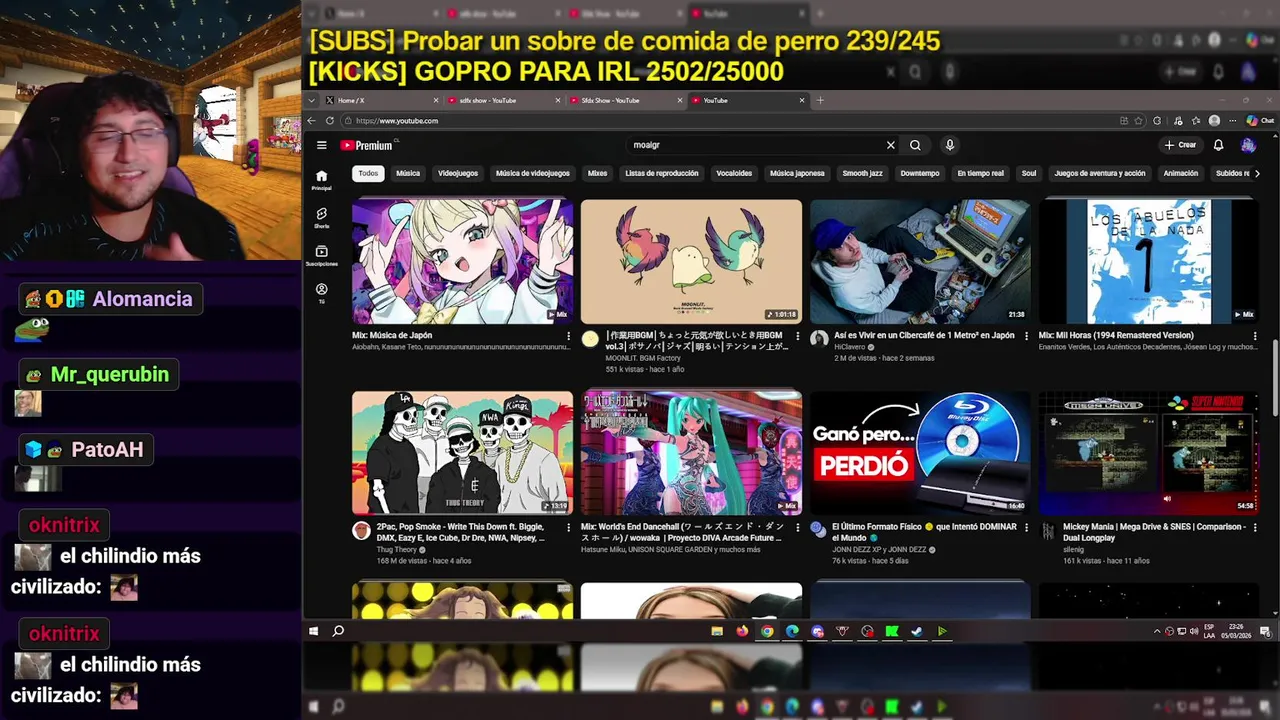1280x720 pixels.
Task: Open options for World's End Dancehall mix
Action: 798,527
